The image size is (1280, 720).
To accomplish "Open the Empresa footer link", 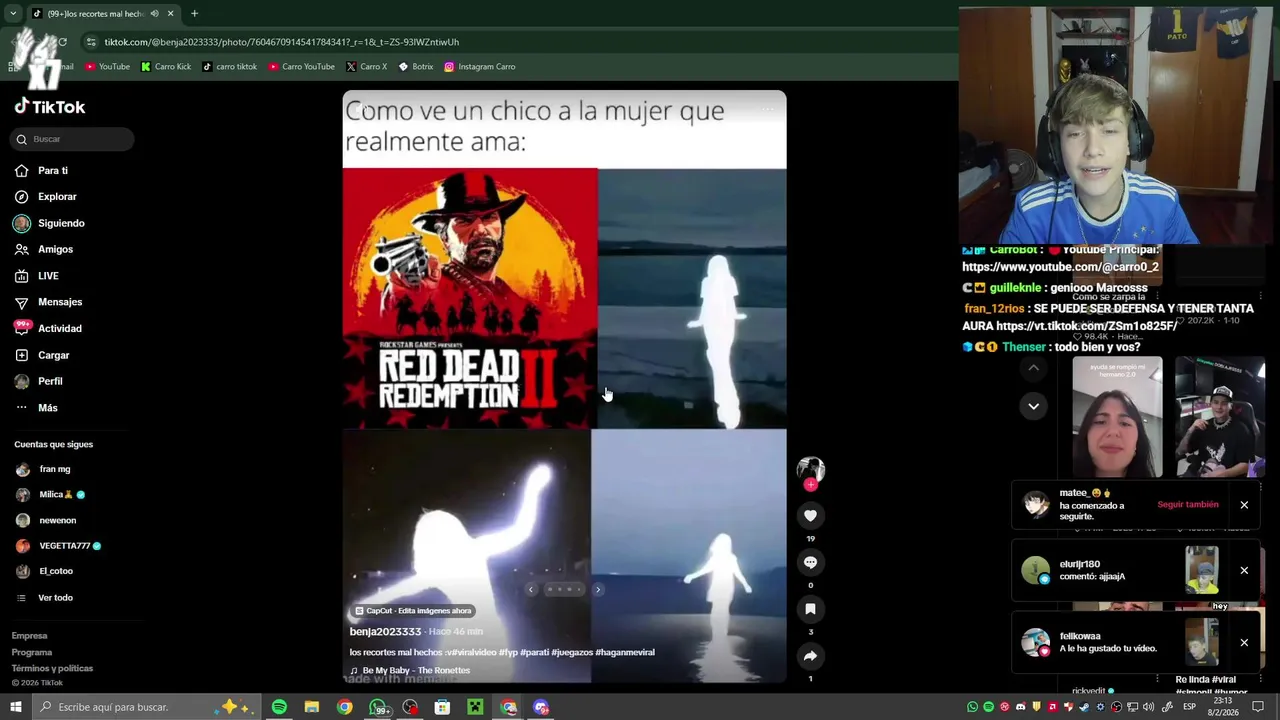I will pyautogui.click(x=29, y=636).
